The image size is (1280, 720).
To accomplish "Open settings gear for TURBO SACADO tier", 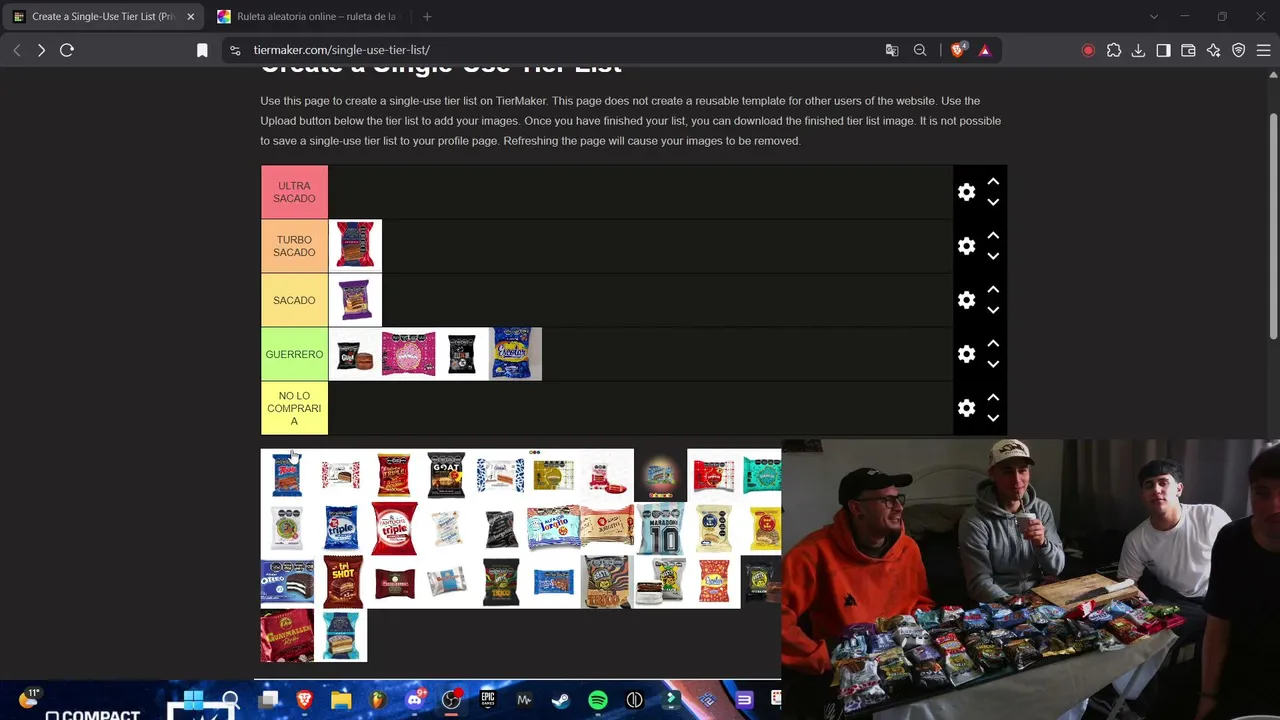I will 966,246.
